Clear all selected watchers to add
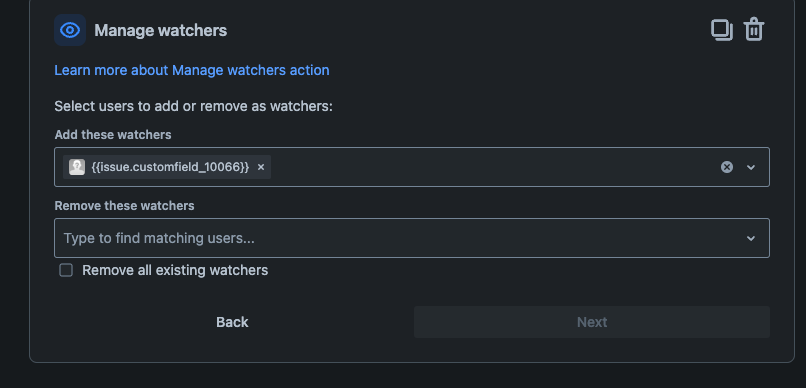806x388 pixels. (727, 167)
